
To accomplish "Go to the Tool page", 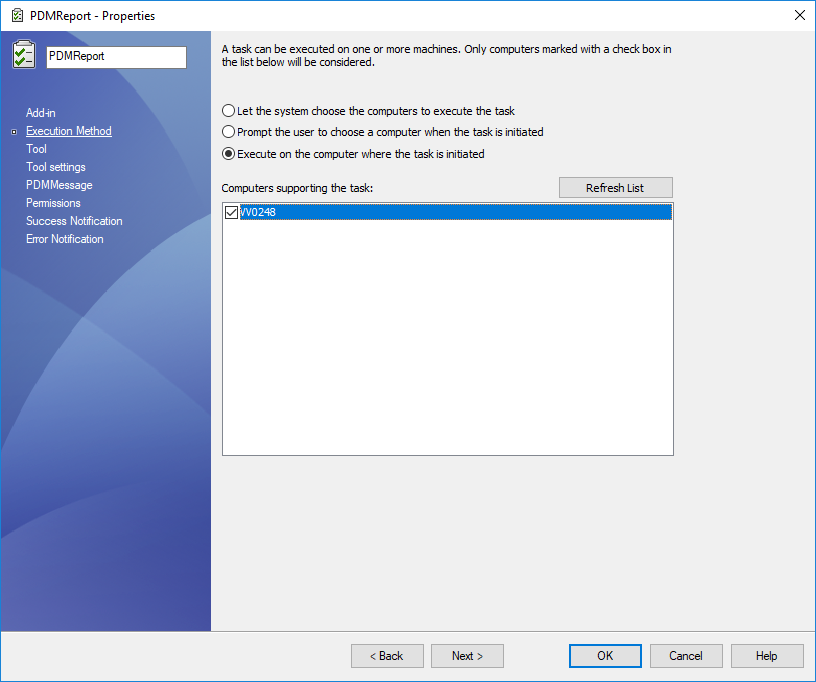I will (36, 149).
